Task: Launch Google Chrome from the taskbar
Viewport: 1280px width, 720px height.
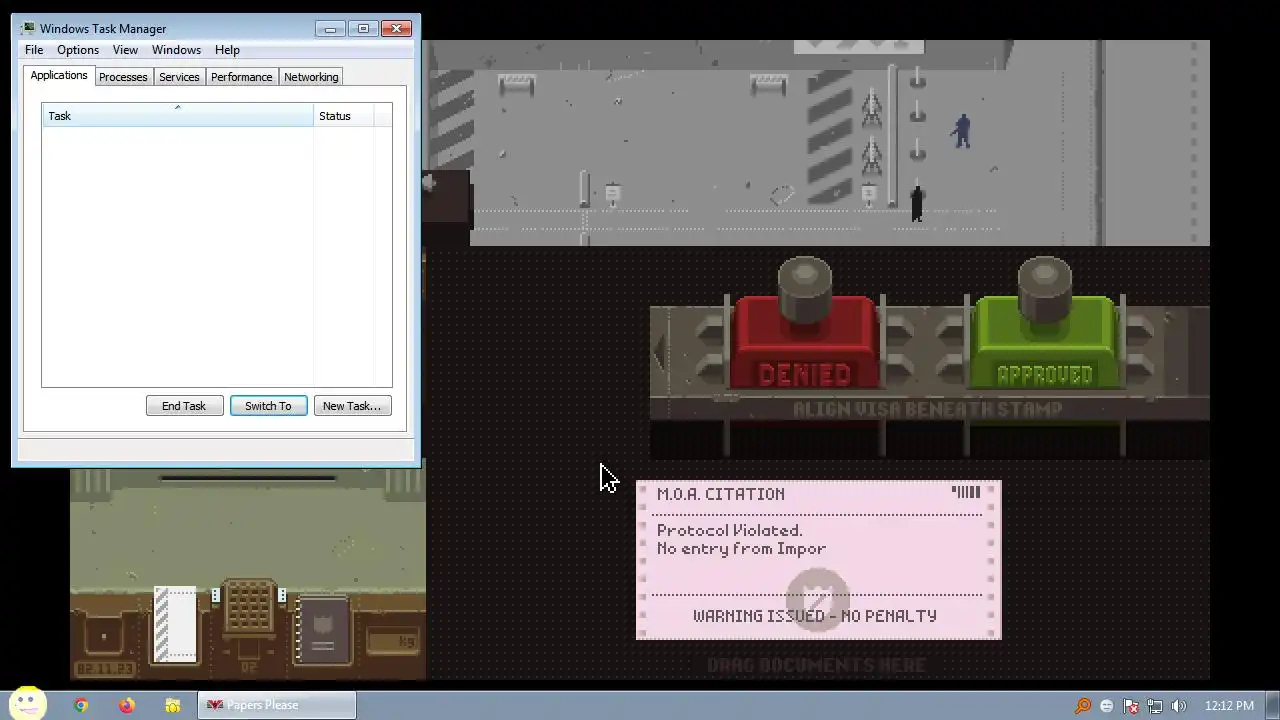Action: (x=81, y=705)
